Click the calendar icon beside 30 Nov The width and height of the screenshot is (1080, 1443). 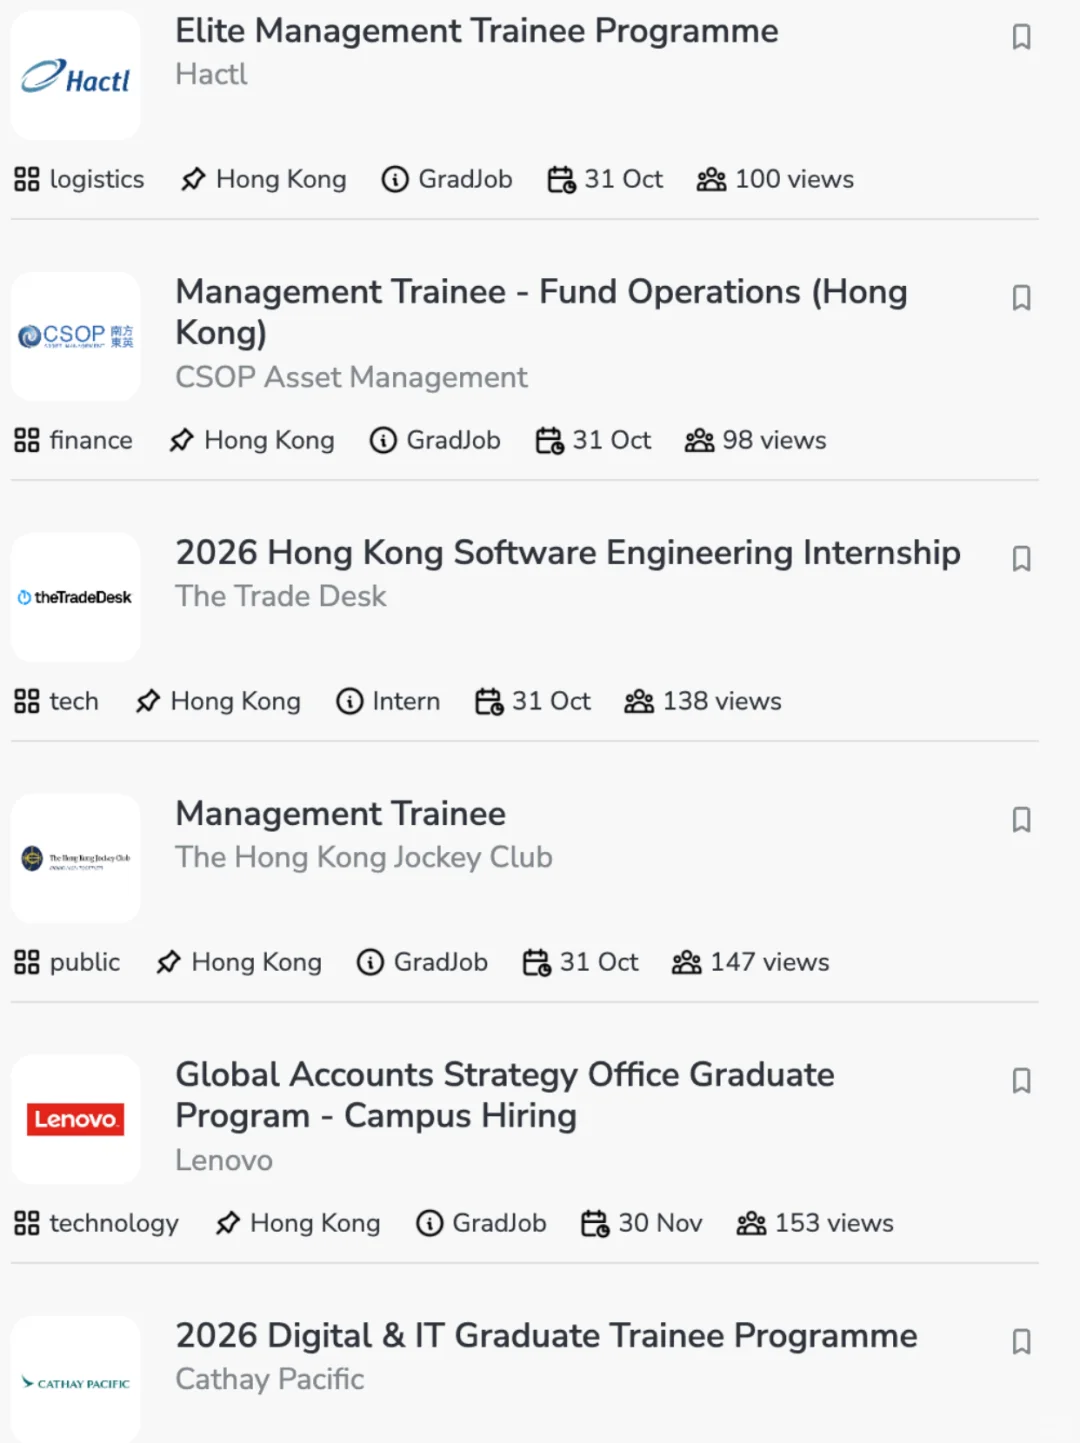pyautogui.click(x=596, y=1223)
